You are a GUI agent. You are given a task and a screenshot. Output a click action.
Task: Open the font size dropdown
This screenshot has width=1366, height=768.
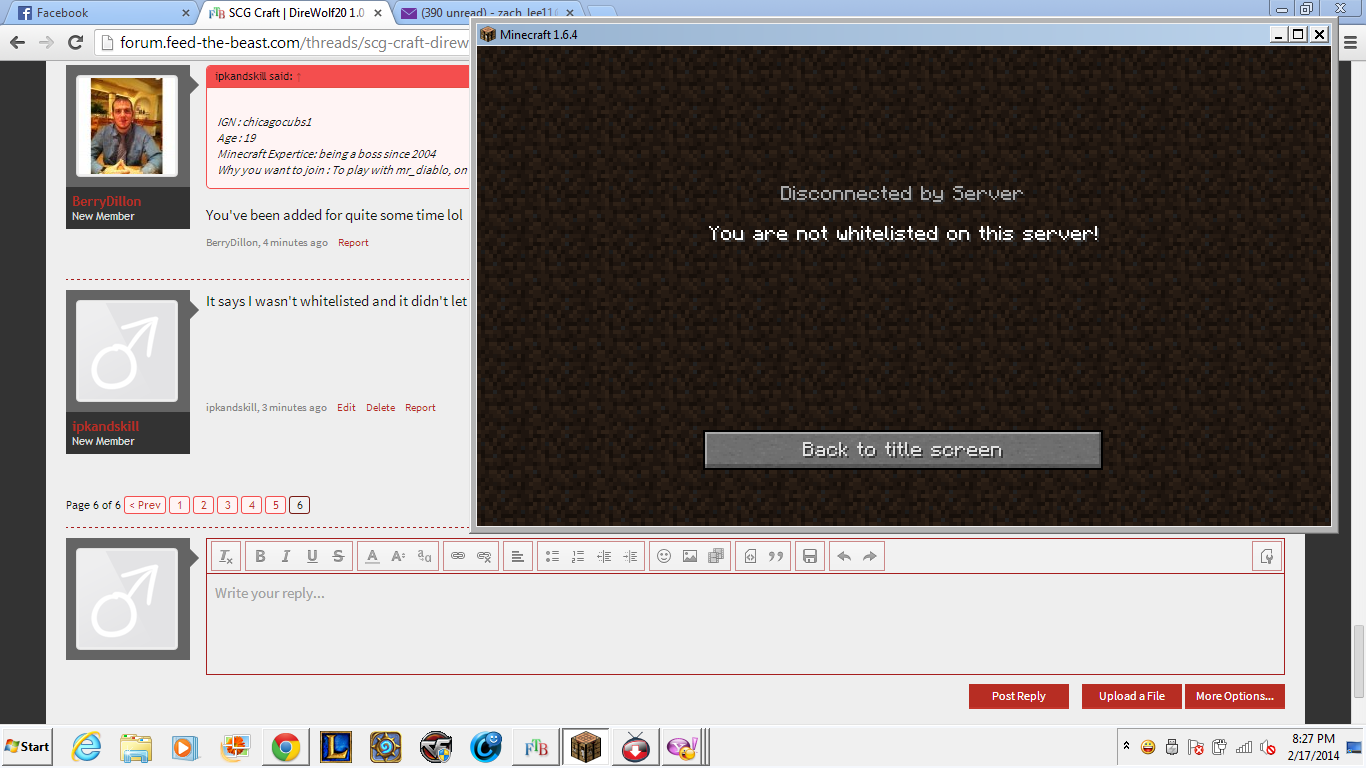click(x=398, y=557)
